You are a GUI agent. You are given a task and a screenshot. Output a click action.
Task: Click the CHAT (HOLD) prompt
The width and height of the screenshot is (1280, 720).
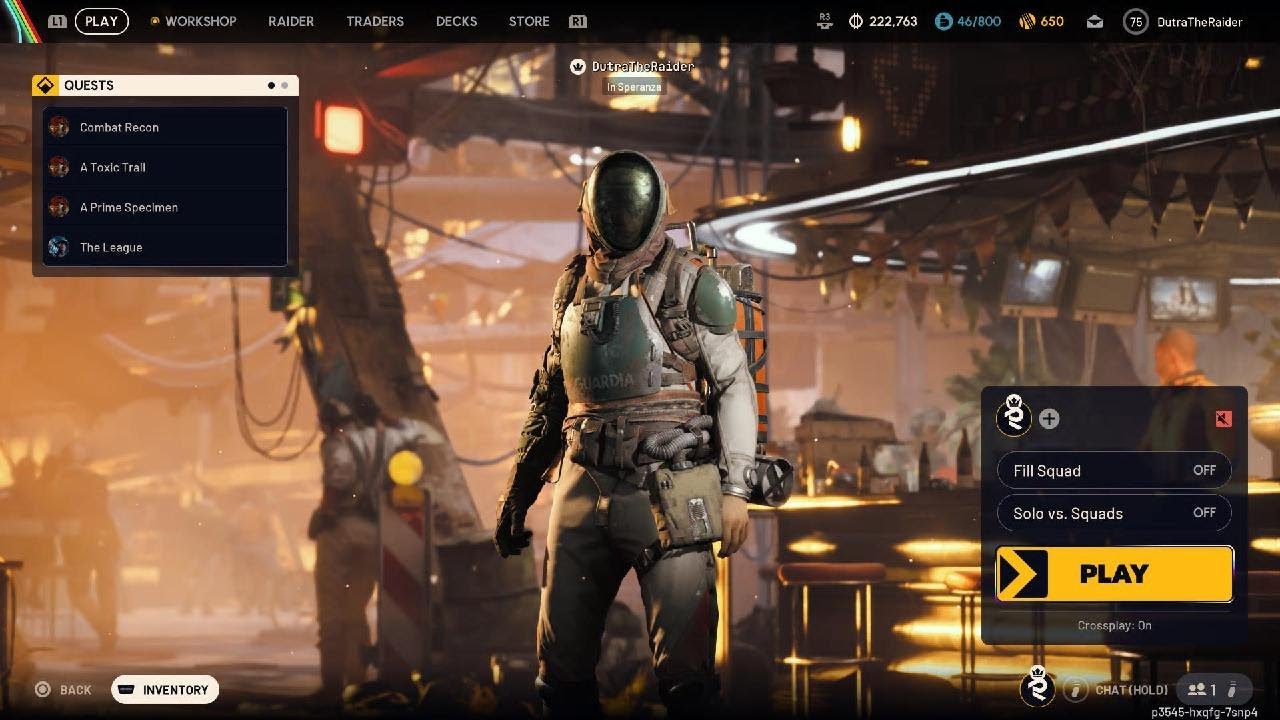tap(1131, 690)
